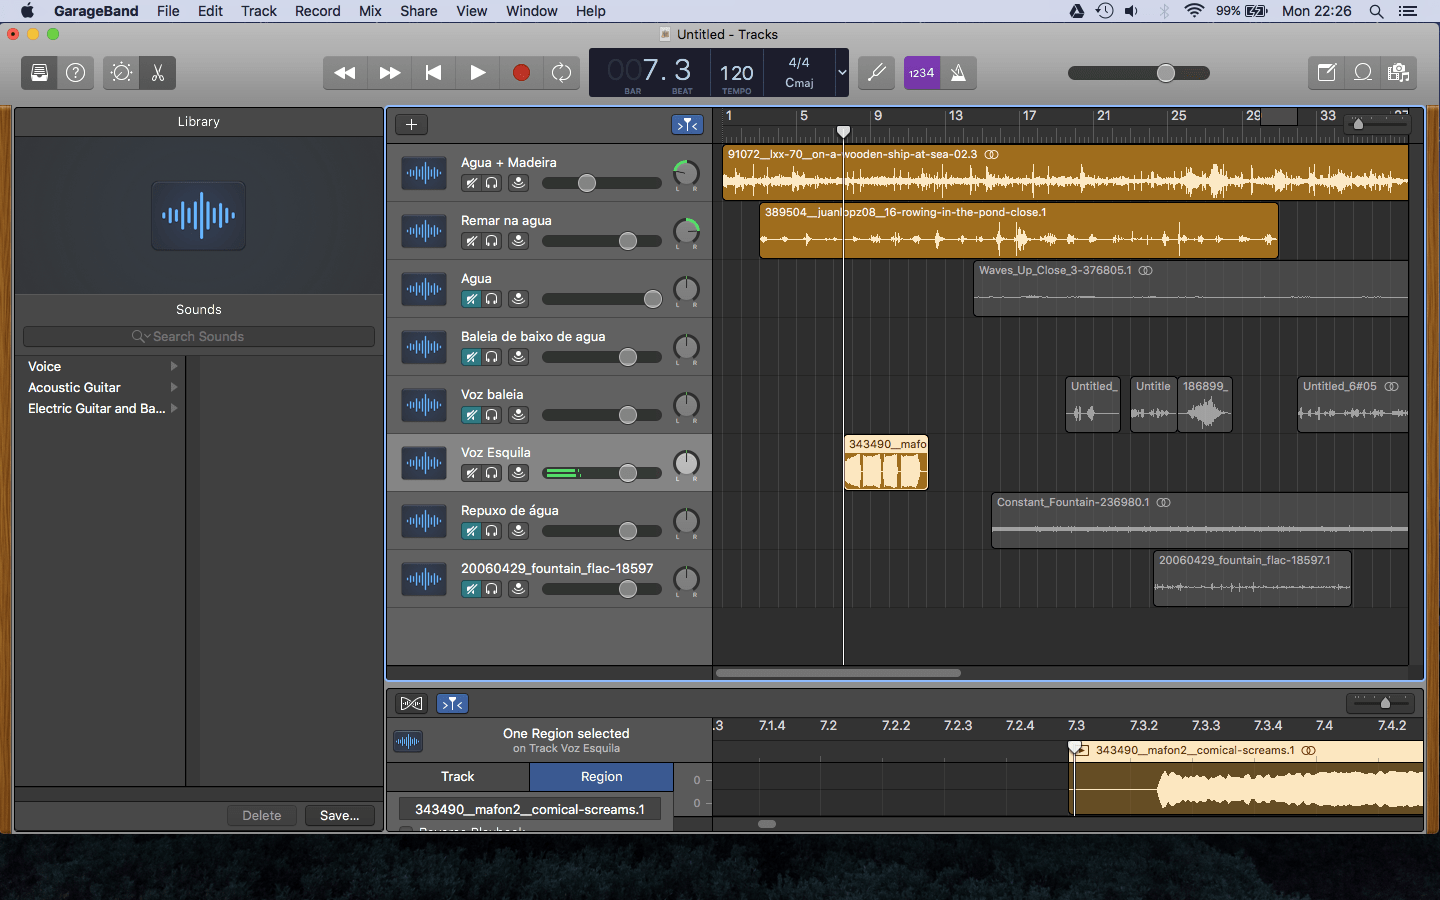The image size is (1440, 900).
Task: Toggle the Cycle loop button
Action: coord(562,73)
